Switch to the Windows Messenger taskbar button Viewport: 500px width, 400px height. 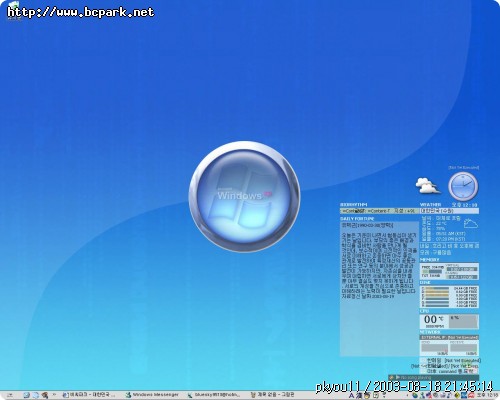(x=152, y=395)
